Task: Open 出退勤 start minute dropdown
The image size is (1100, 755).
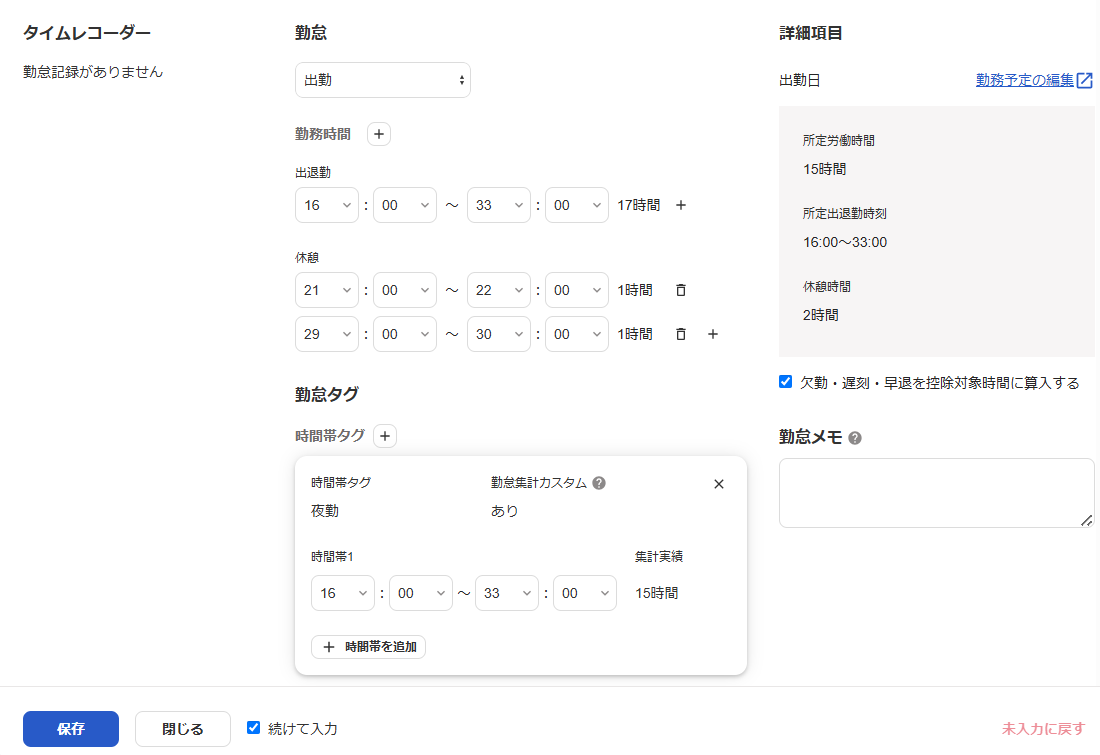Action: pos(405,205)
